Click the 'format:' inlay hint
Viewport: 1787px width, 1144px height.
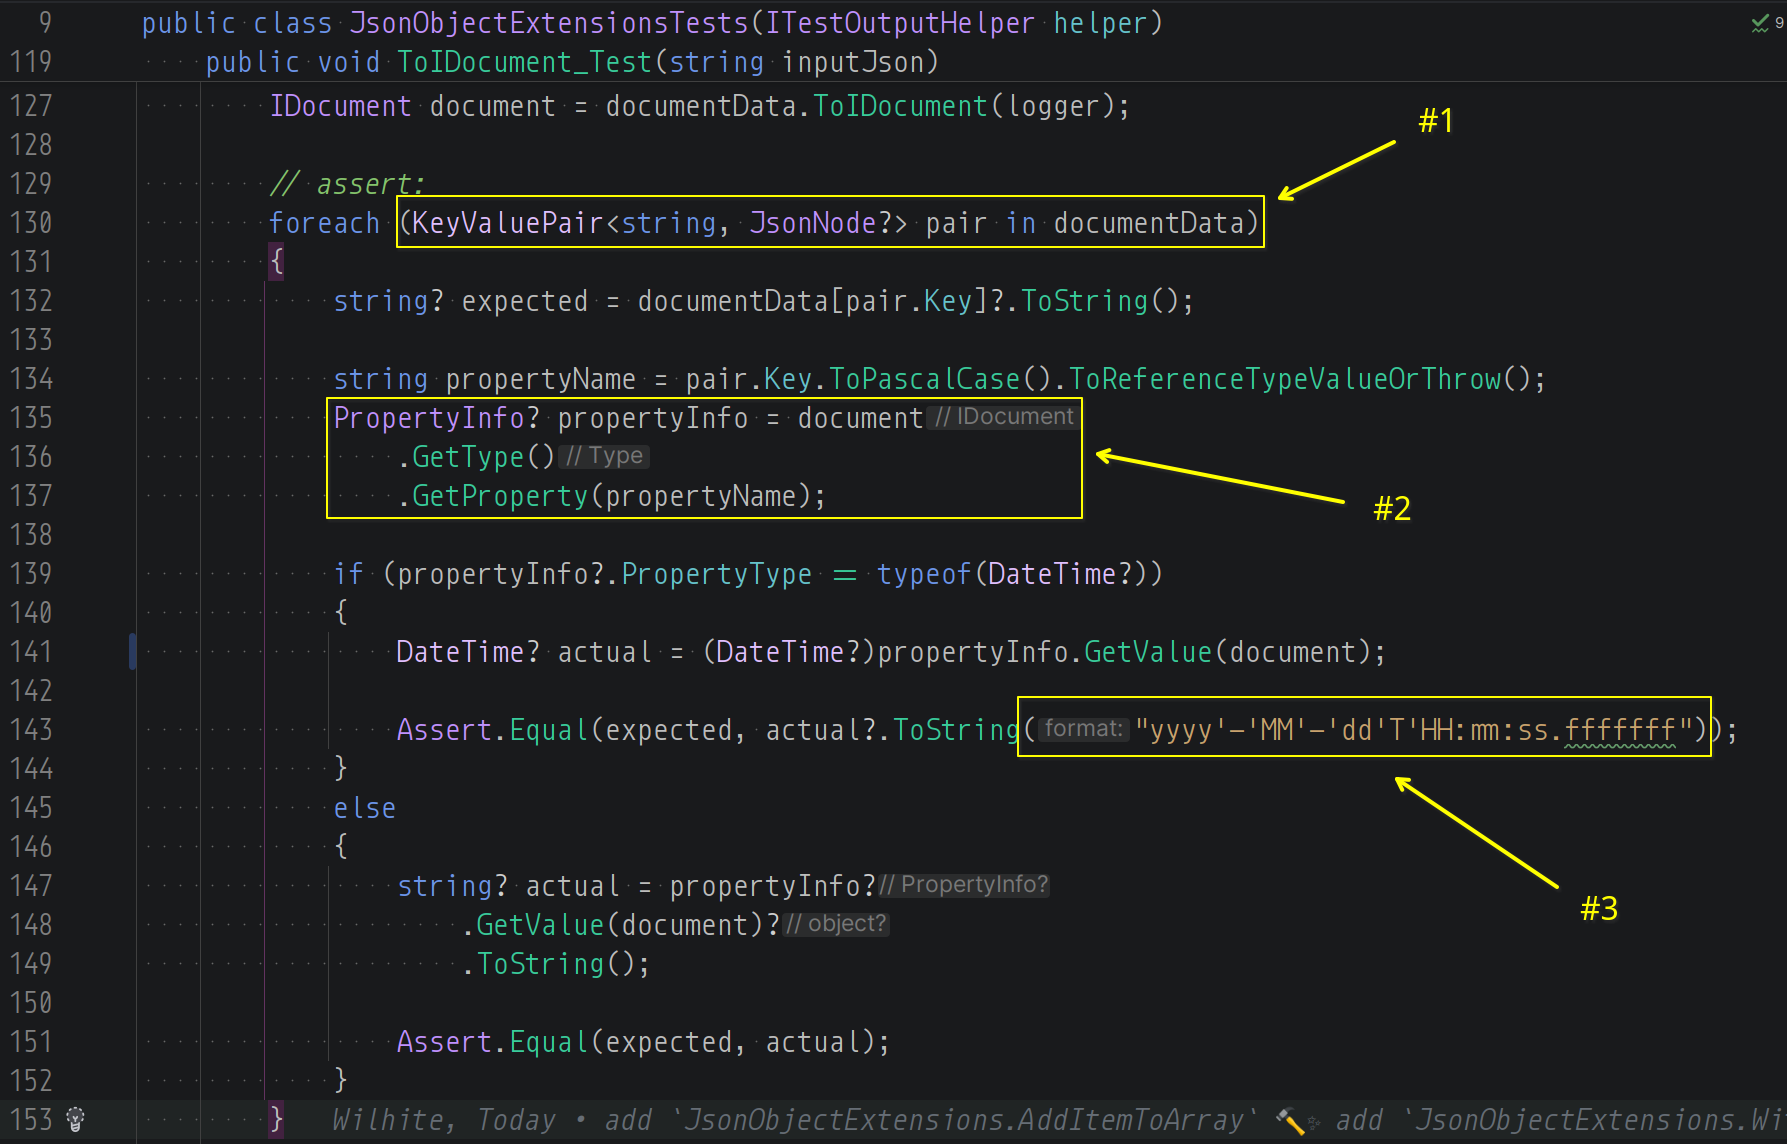(x=1083, y=729)
